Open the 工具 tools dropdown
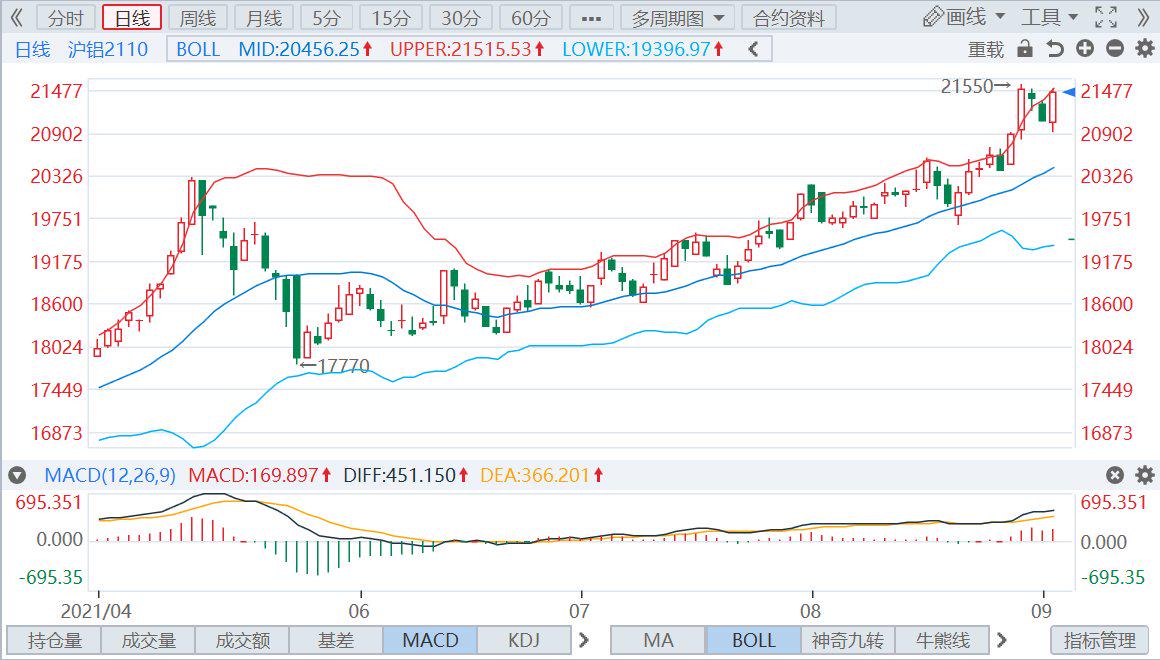1160x660 pixels. (x=1049, y=17)
